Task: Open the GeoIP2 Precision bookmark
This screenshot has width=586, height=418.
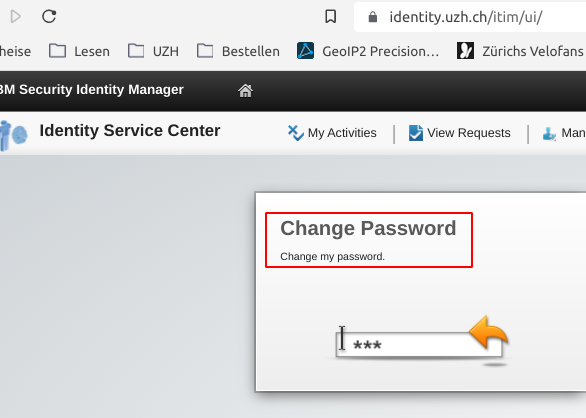Action: [368, 51]
